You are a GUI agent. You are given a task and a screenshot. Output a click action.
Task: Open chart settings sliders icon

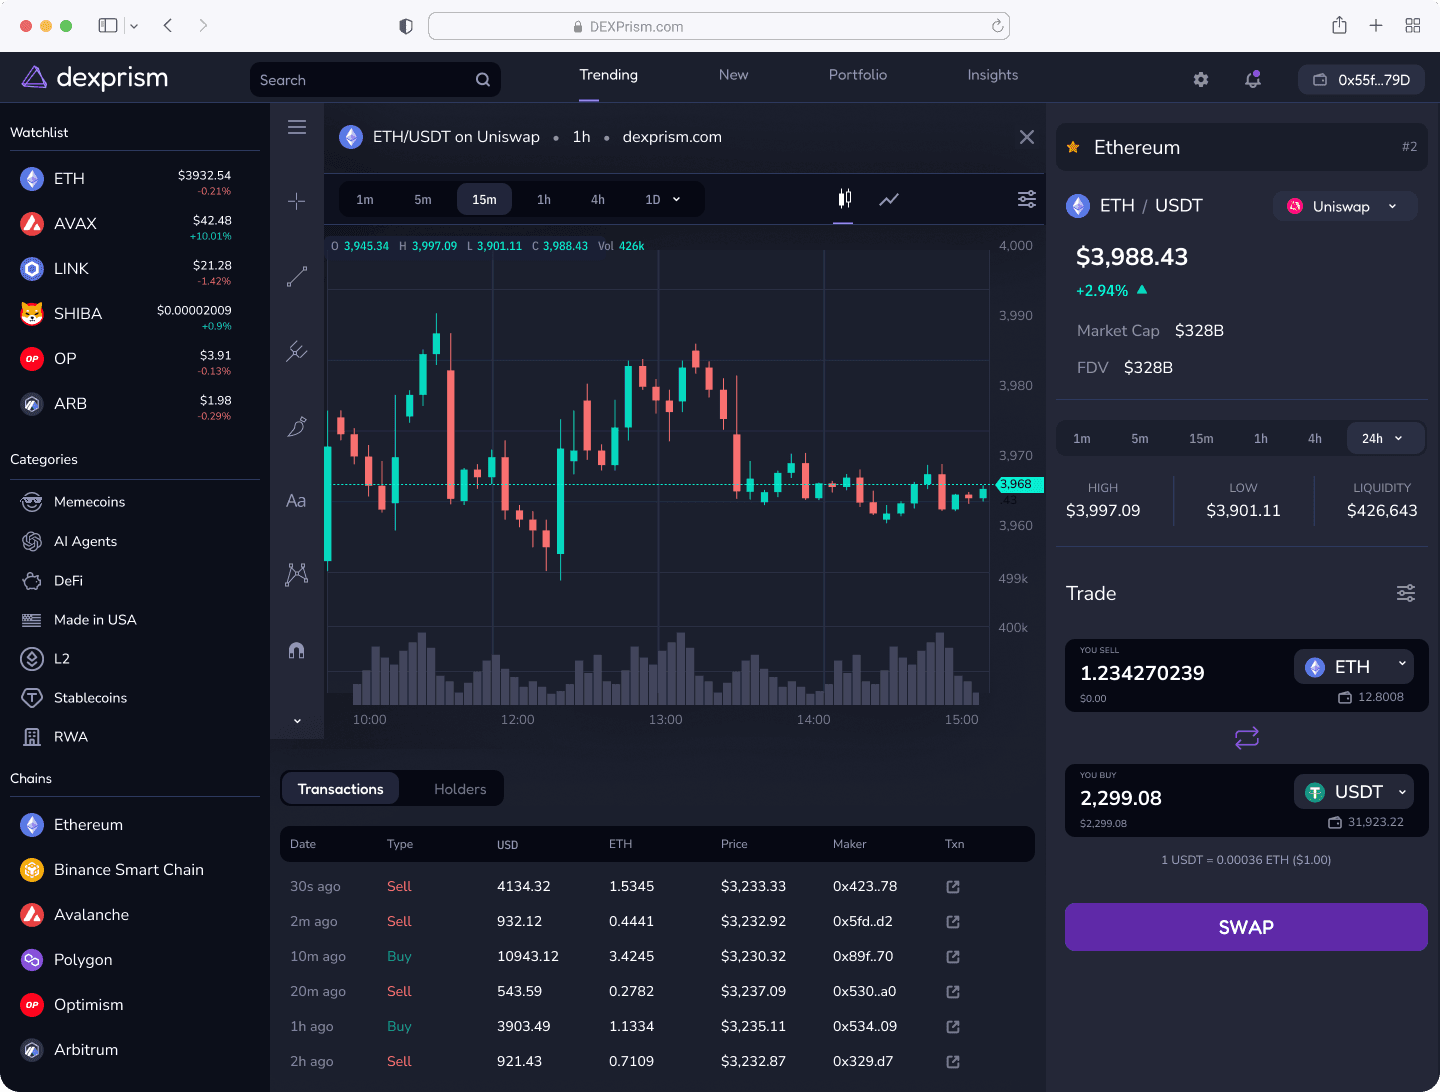pyautogui.click(x=1027, y=199)
